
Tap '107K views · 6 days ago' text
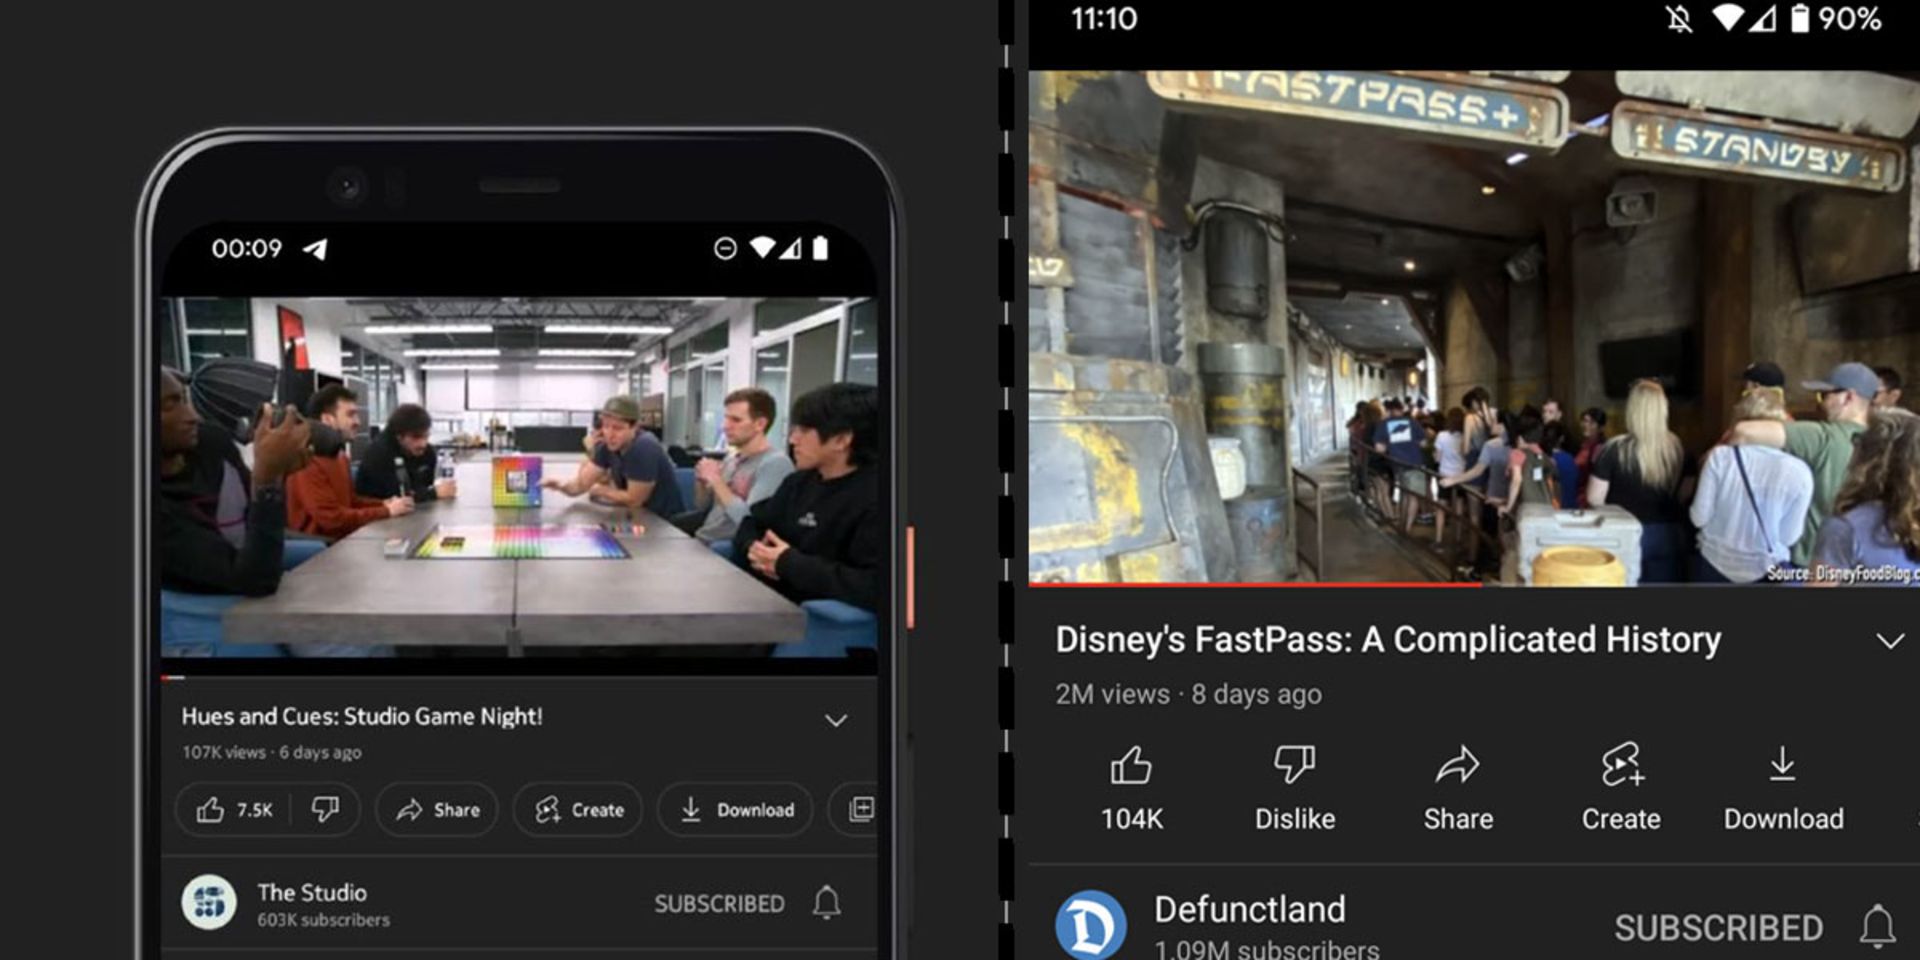coord(271,752)
